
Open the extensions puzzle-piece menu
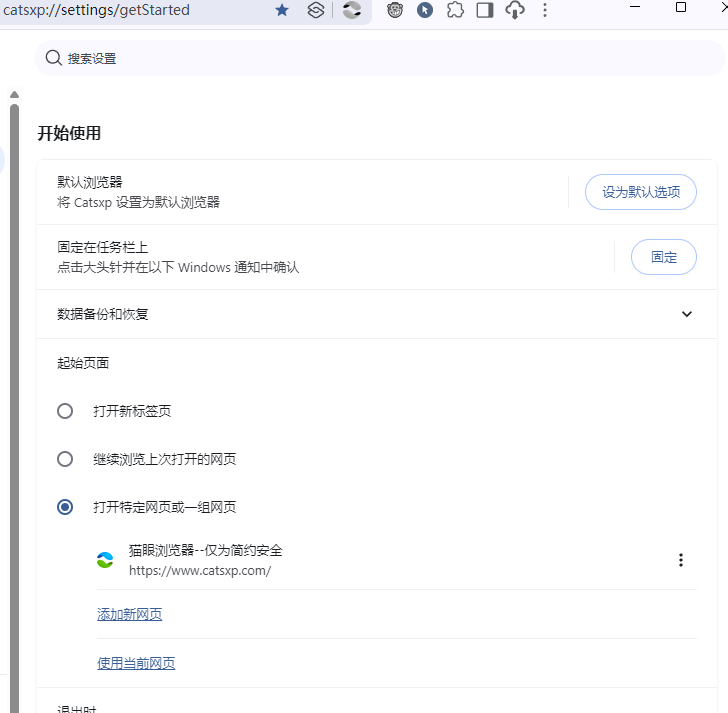[x=455, y=10]
